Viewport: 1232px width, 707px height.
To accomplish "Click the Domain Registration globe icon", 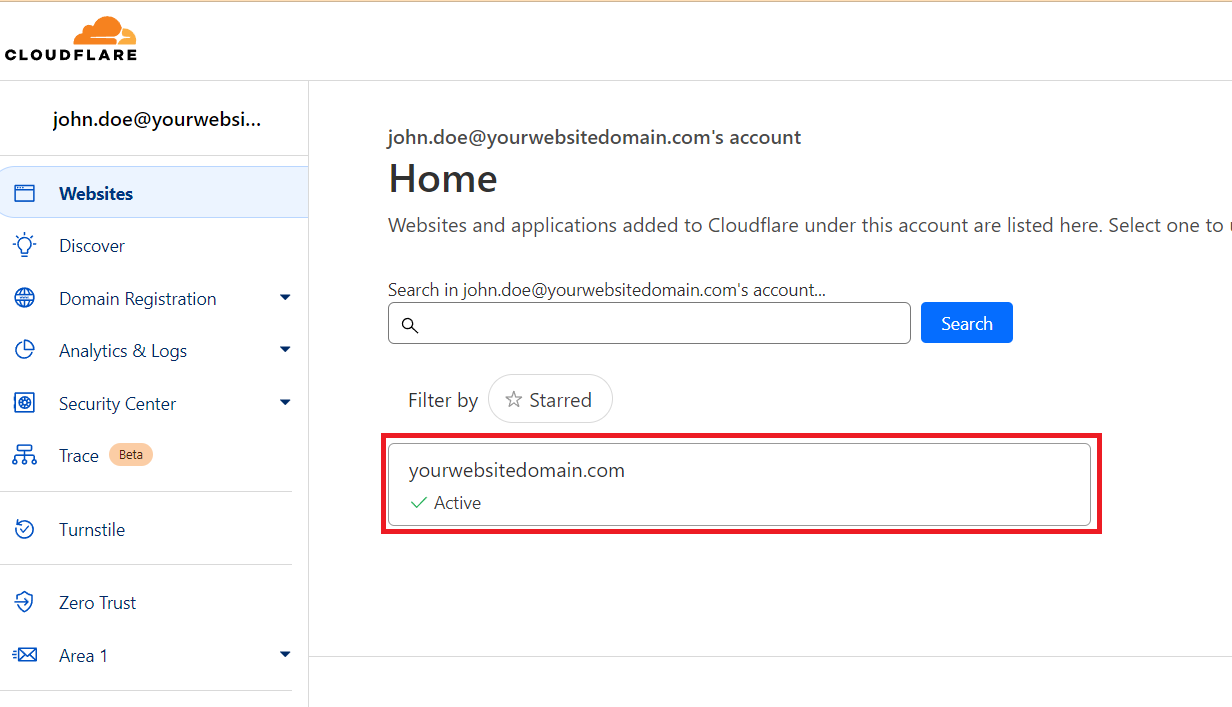I will tap(24, 298).
